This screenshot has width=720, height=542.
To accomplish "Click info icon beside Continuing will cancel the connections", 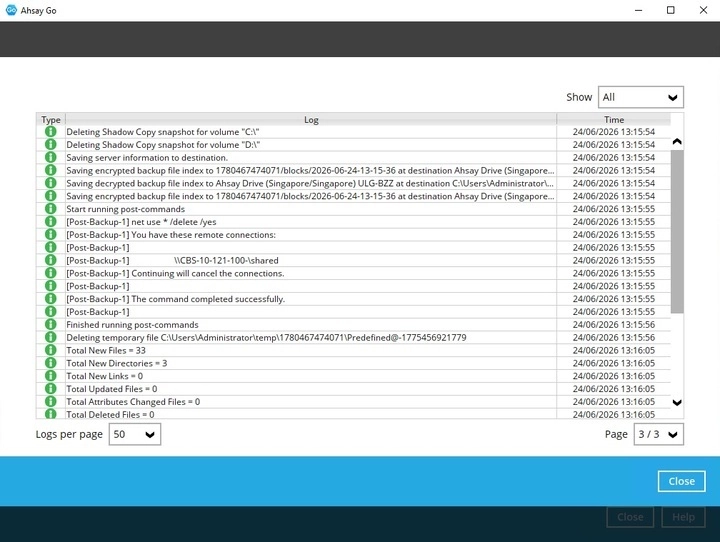I will 51,273.
